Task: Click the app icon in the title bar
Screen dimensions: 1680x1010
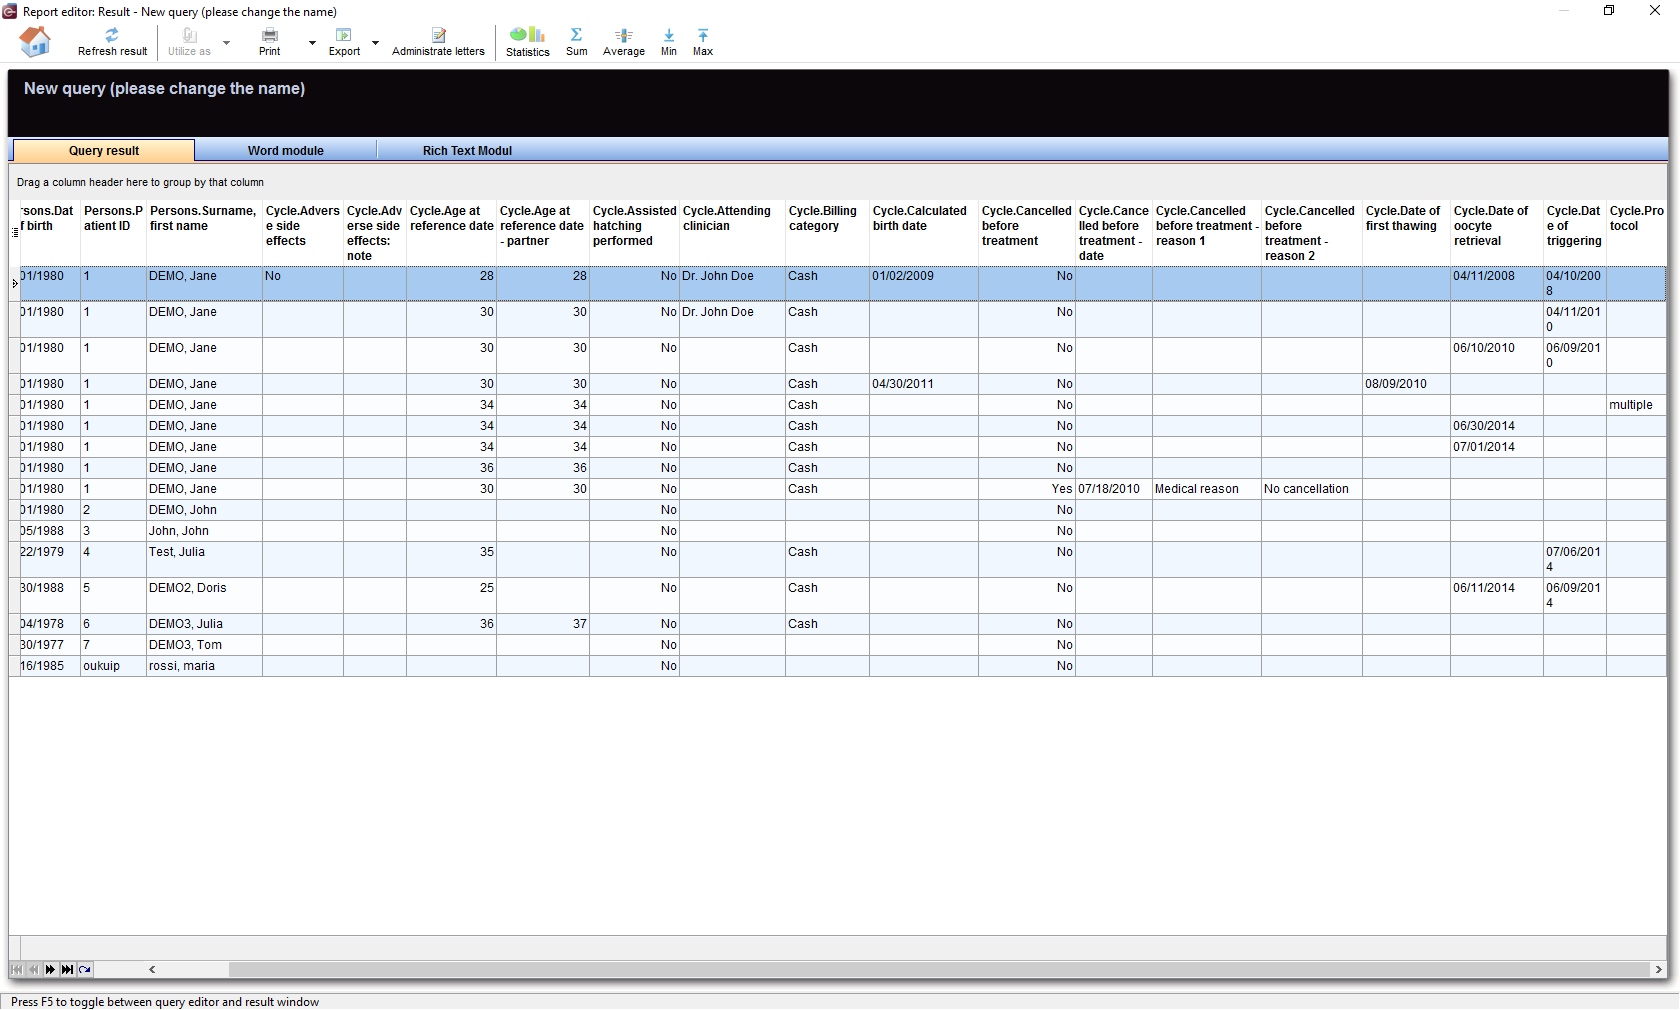Action: coord(10,11)
